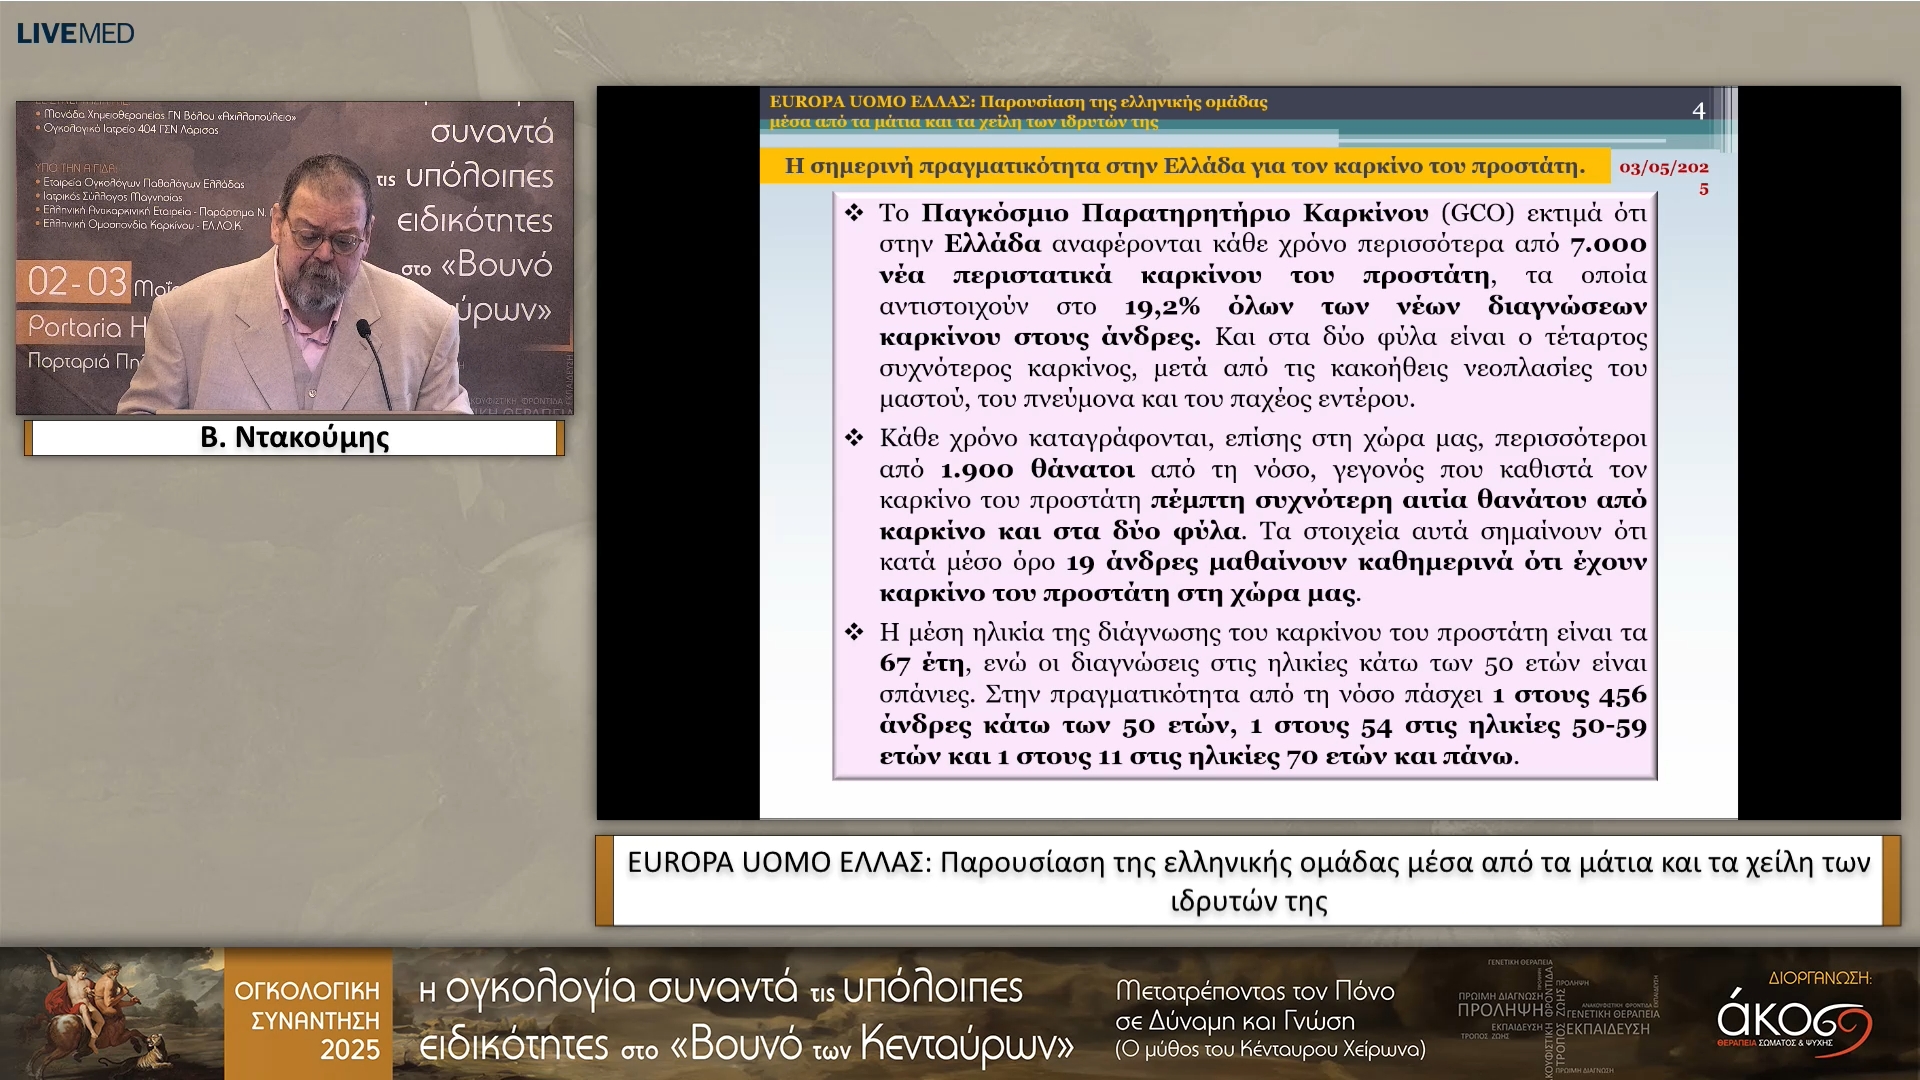This screenshot has width=1920, height=1080.
Task: Click slide number 4
Action: 1698,111
